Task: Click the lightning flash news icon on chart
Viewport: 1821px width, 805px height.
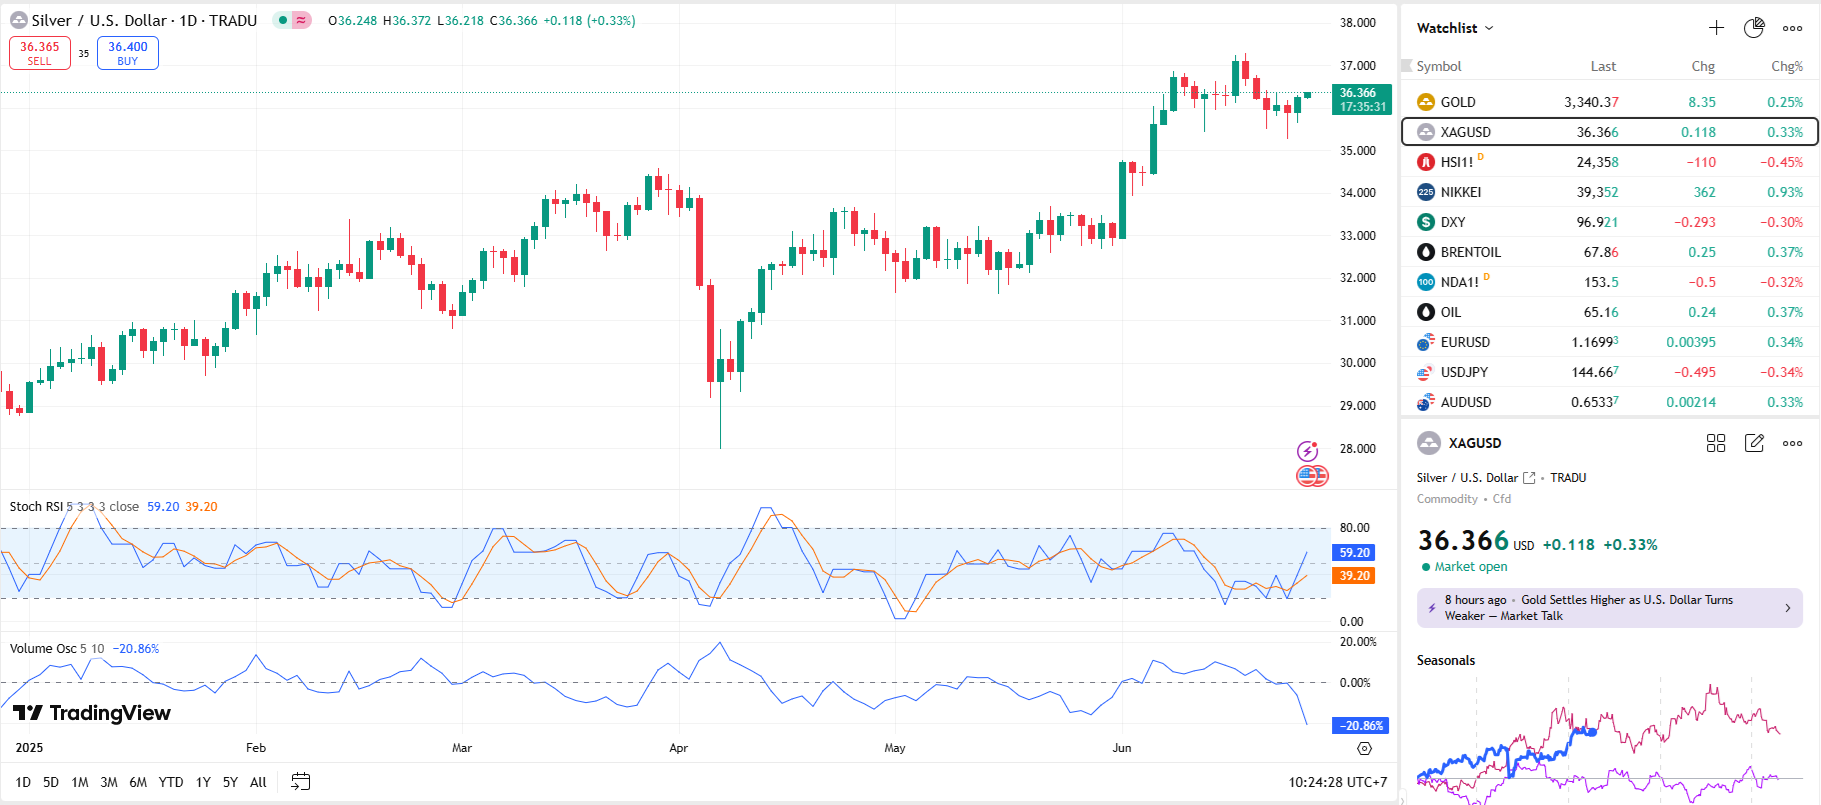Action: (x=1307, y=451)
